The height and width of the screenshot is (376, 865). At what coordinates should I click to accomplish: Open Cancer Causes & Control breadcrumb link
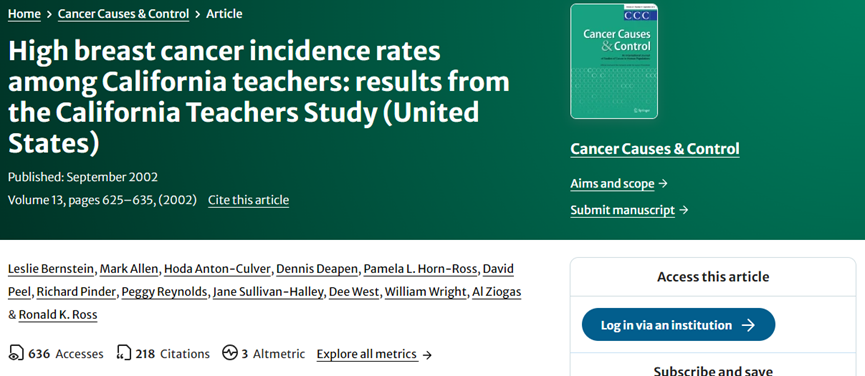point(124,14)
